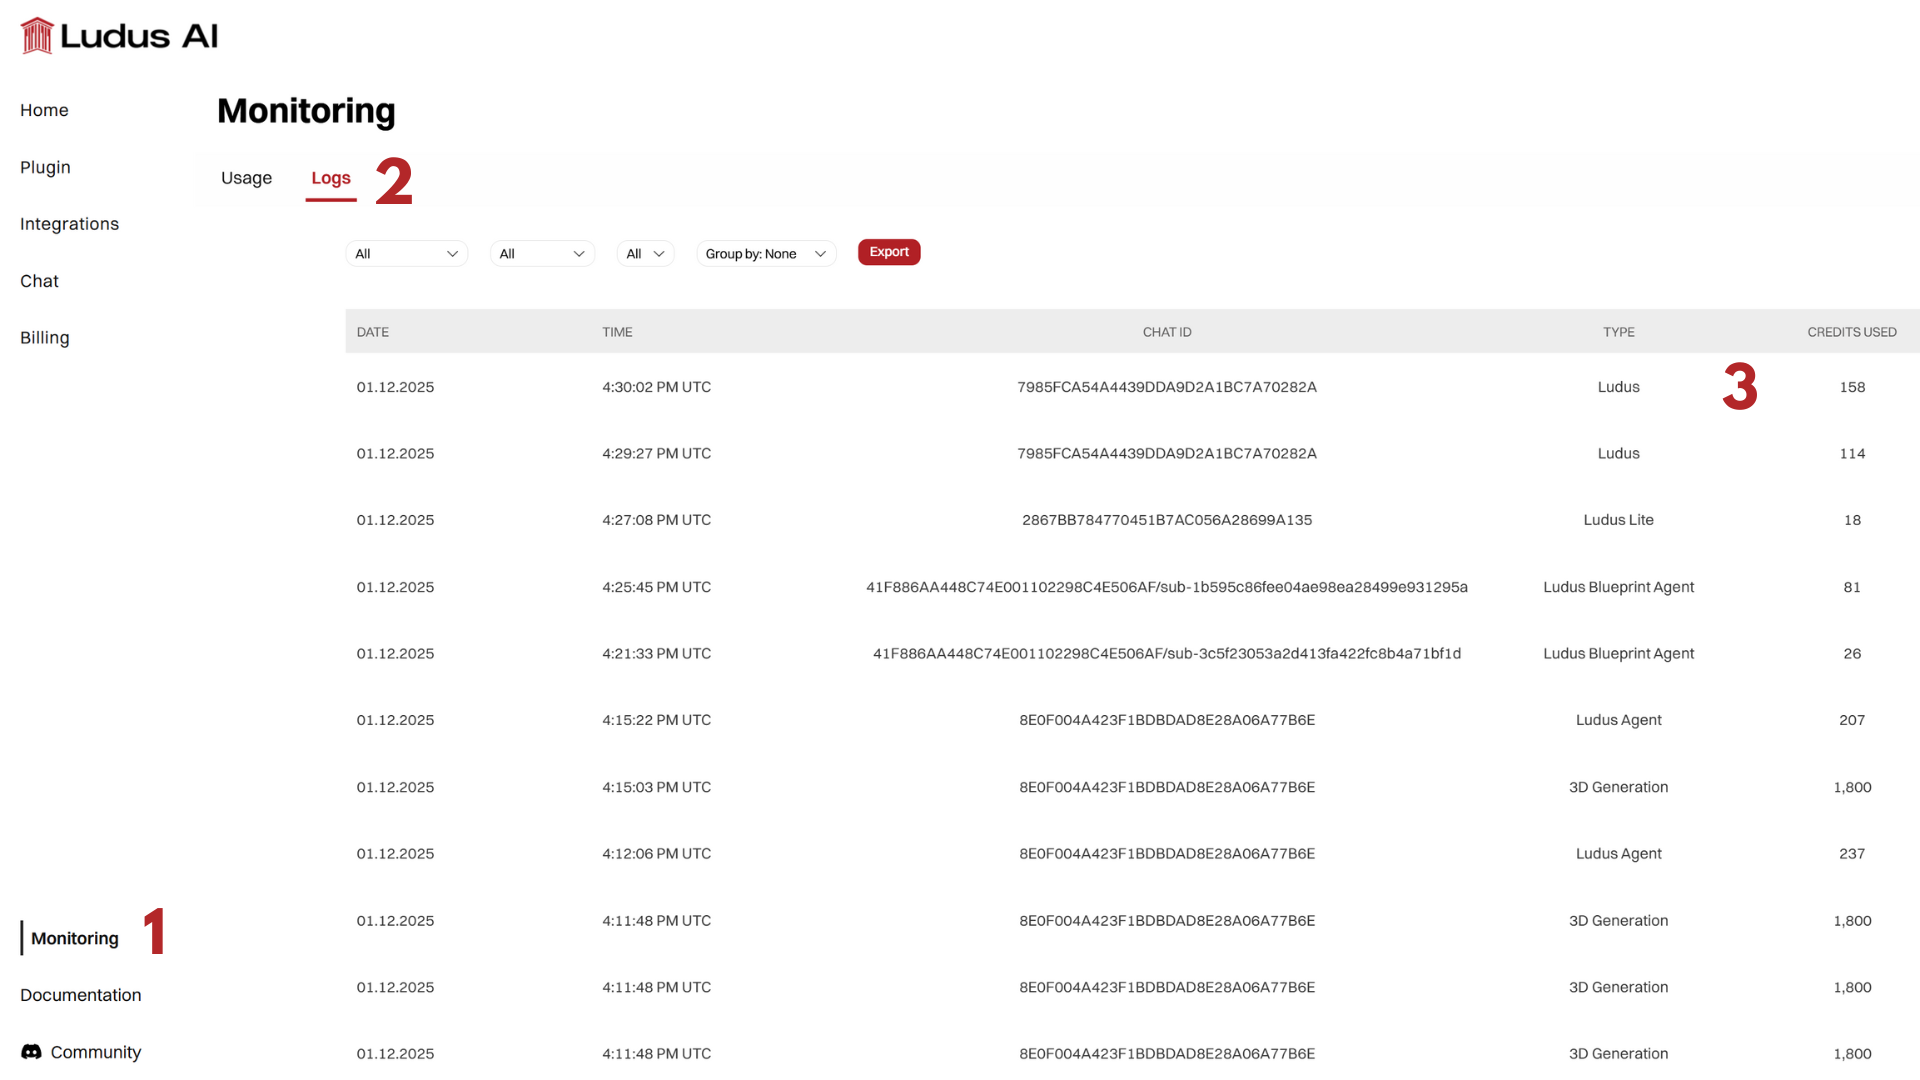
Task: Click the DATE column header
Action: point(372,331)
